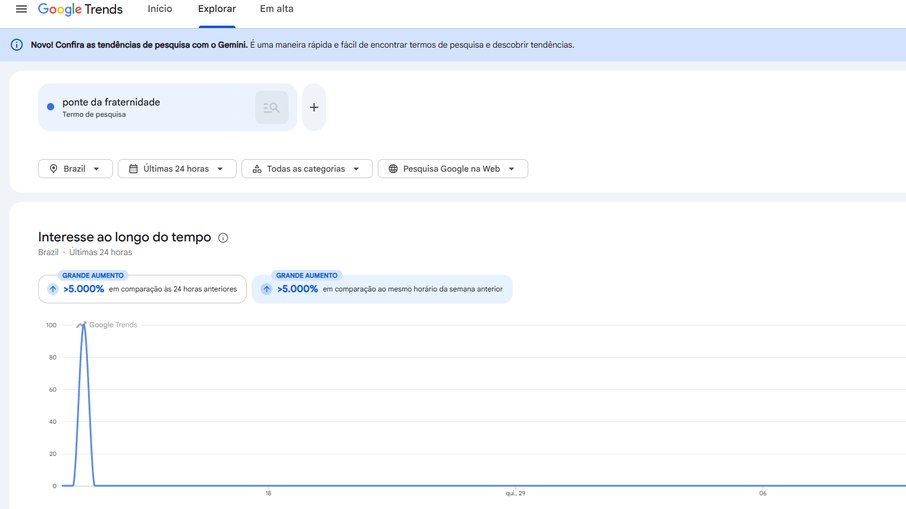Click the peak point of the trend line
906x509 pixels.
(84, 326)
